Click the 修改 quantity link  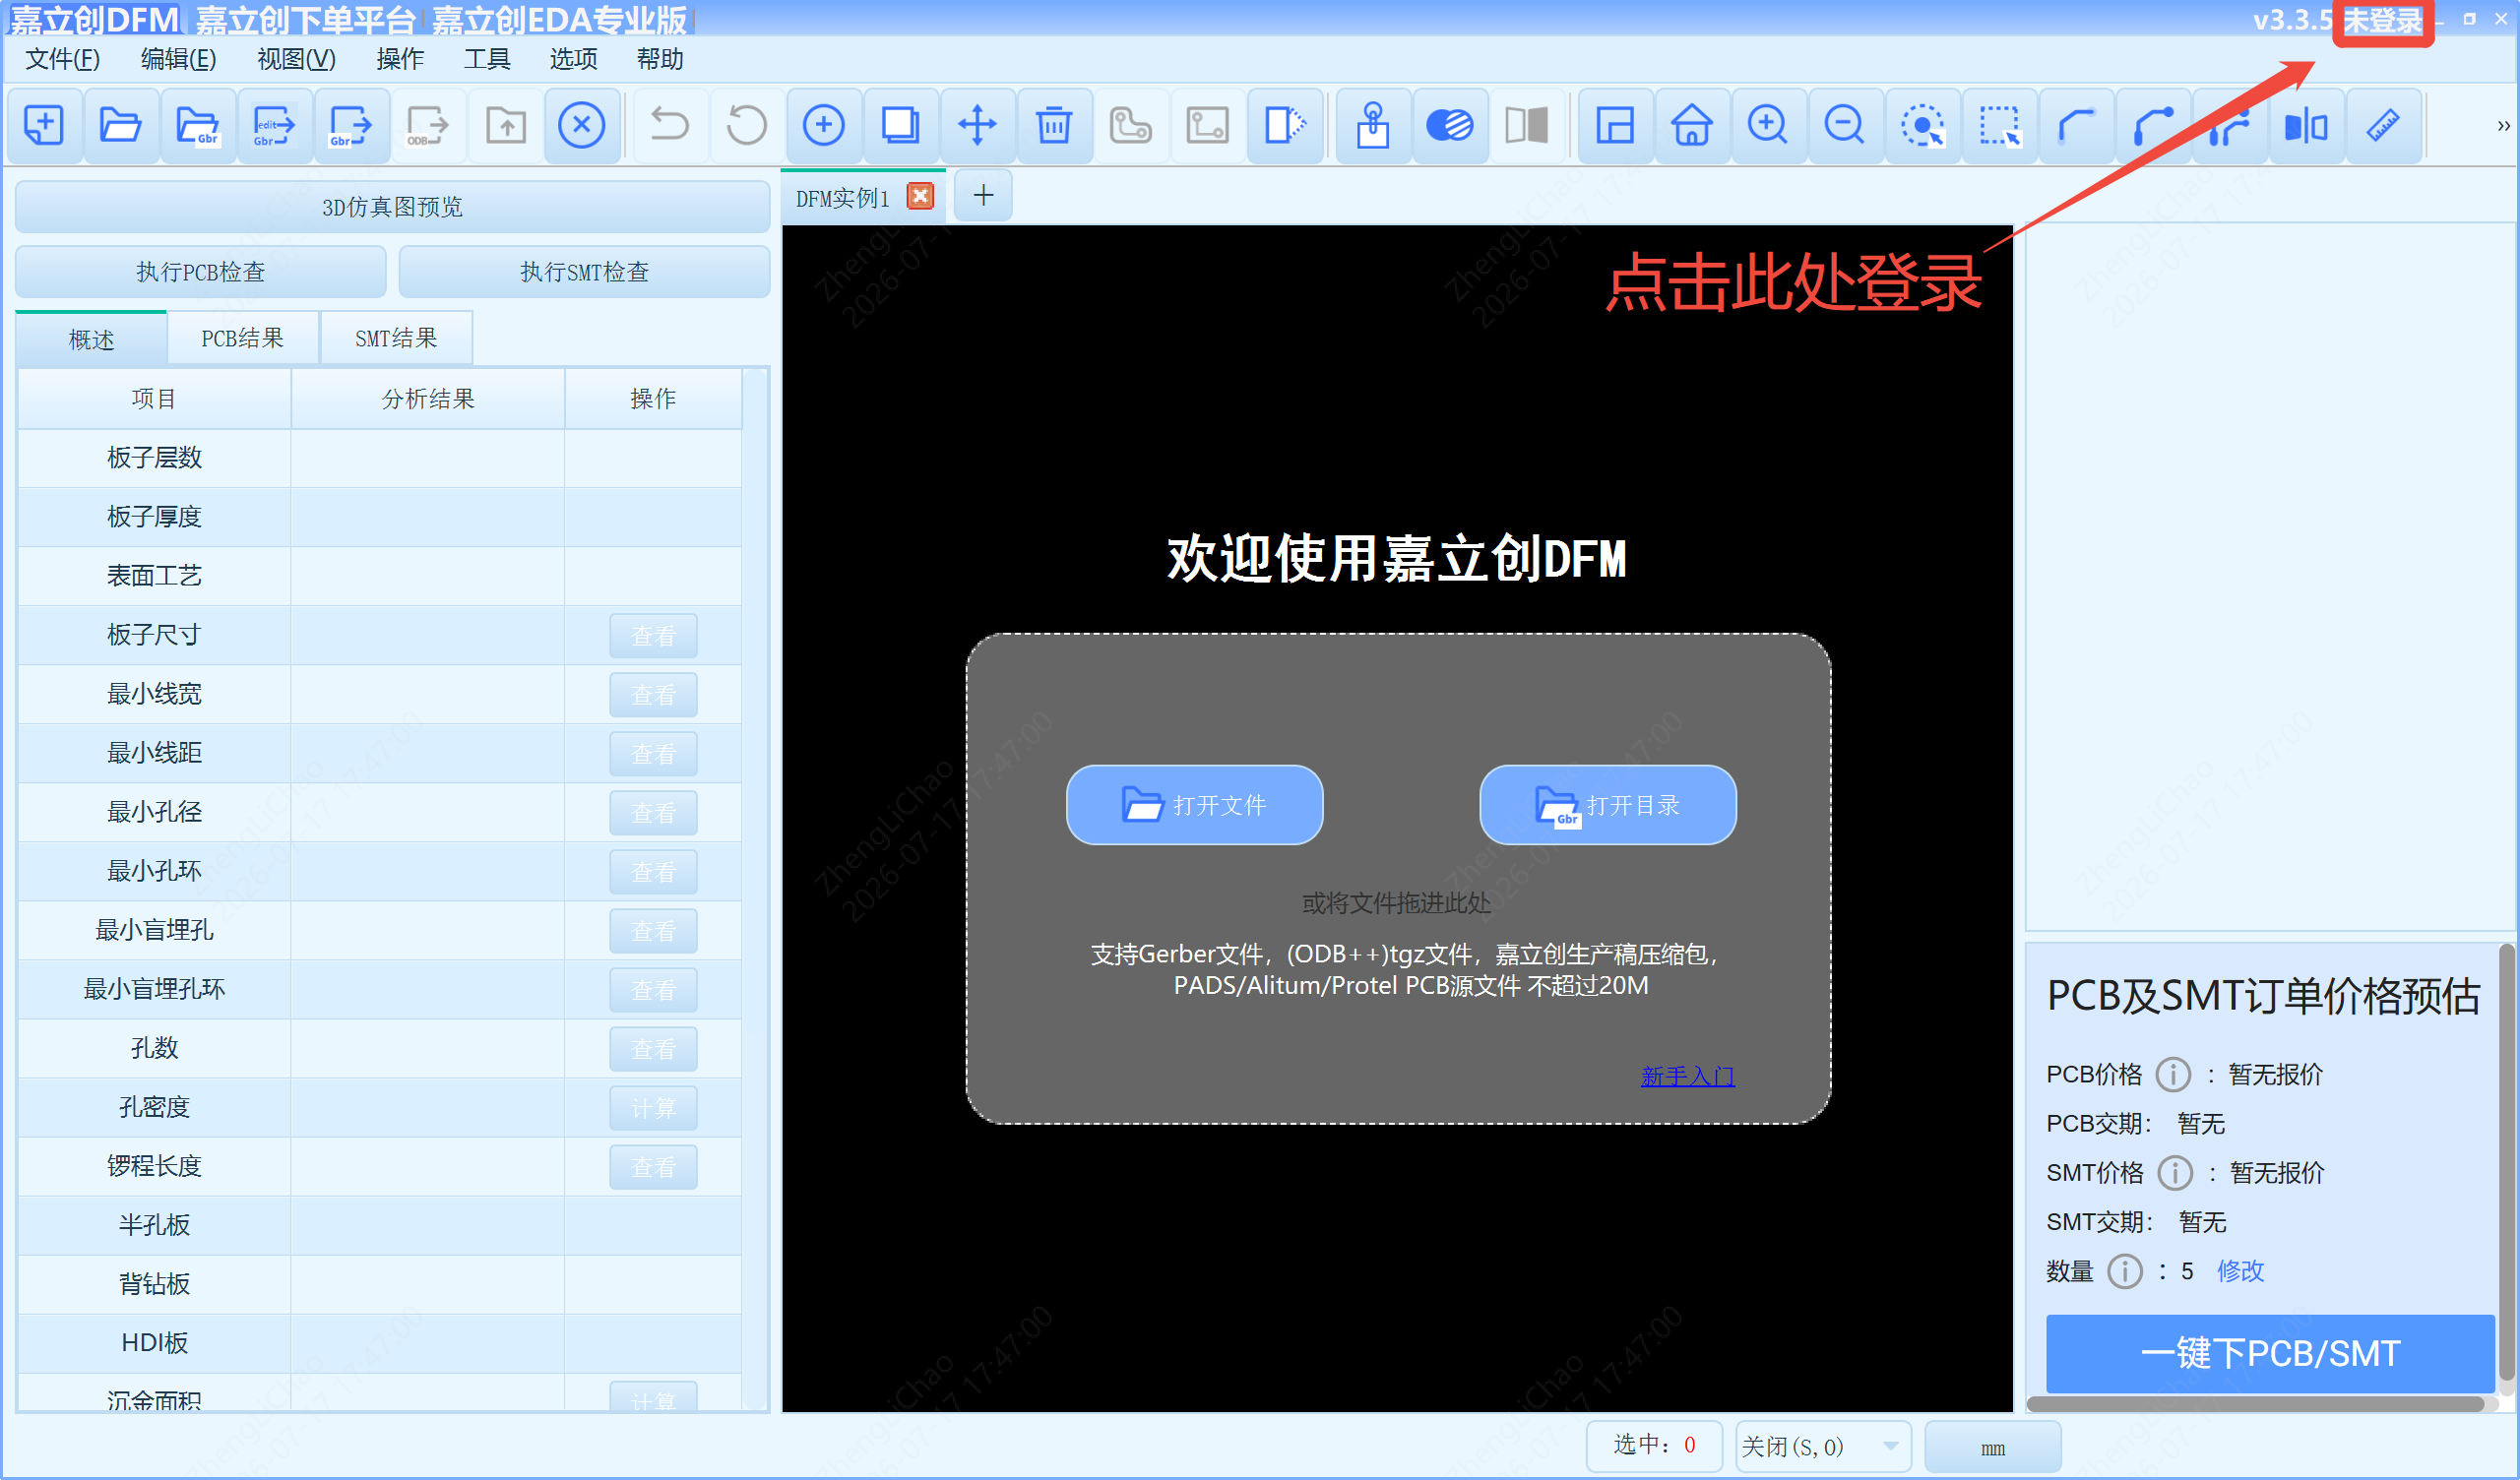click(x=2240, y=1271)
